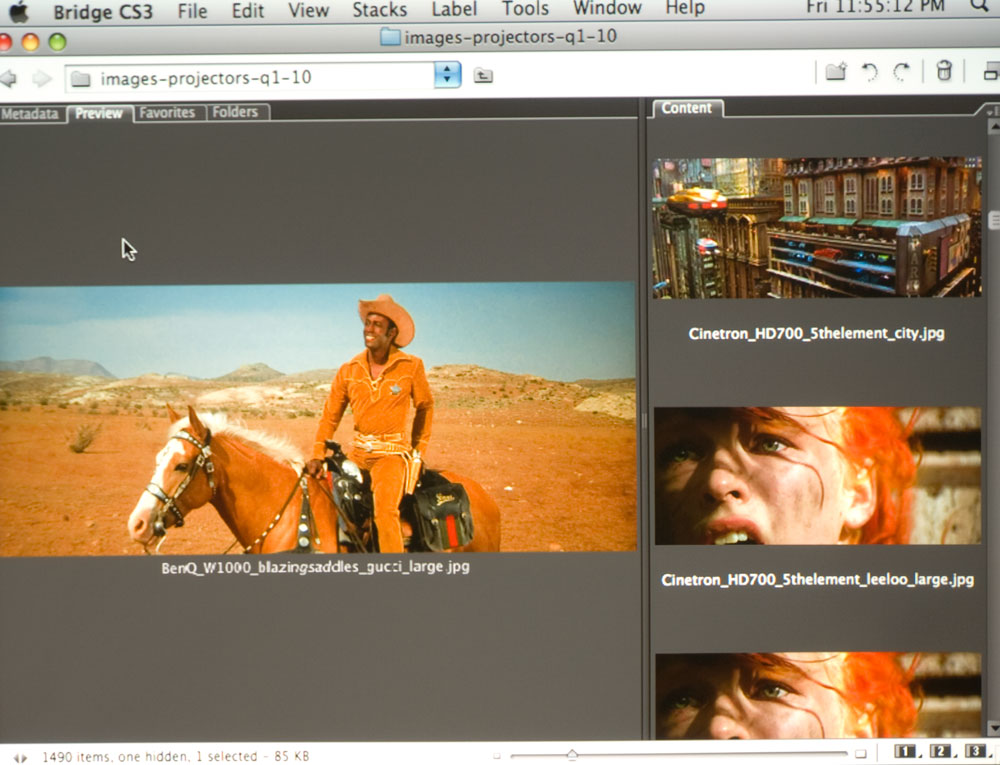Open the View menu

pos(308,10)
